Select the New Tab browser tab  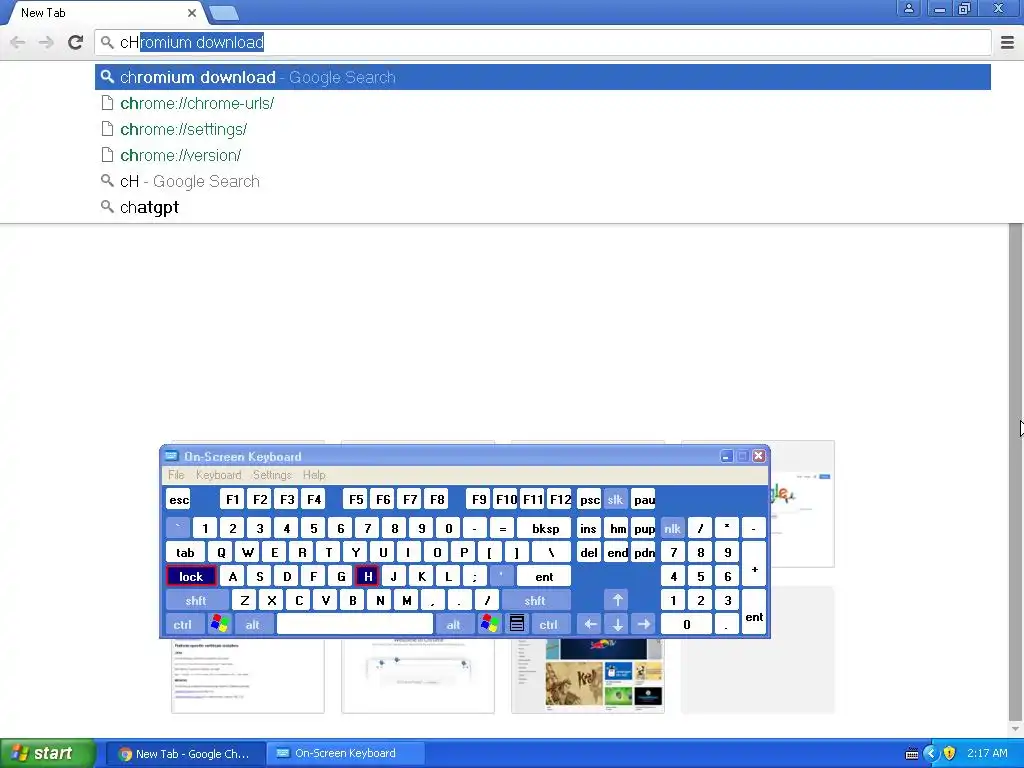coord(104,13)
